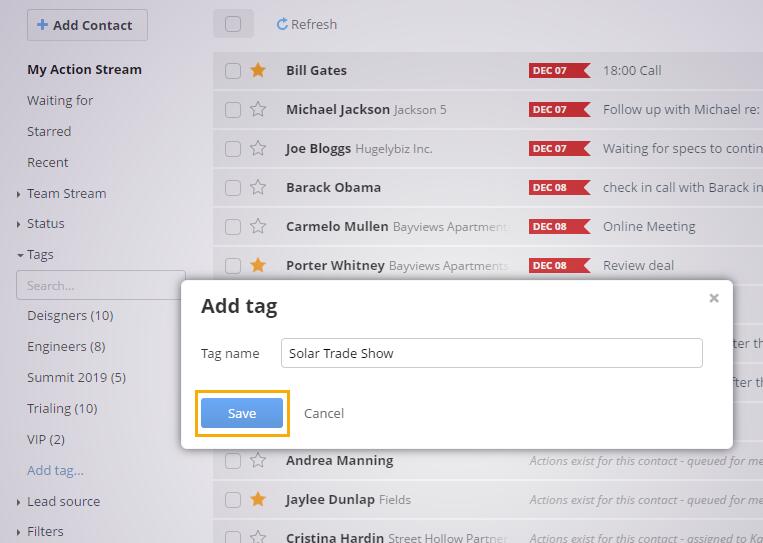
Task: Click the Add Contact button
Action: (x=87, y=25)
